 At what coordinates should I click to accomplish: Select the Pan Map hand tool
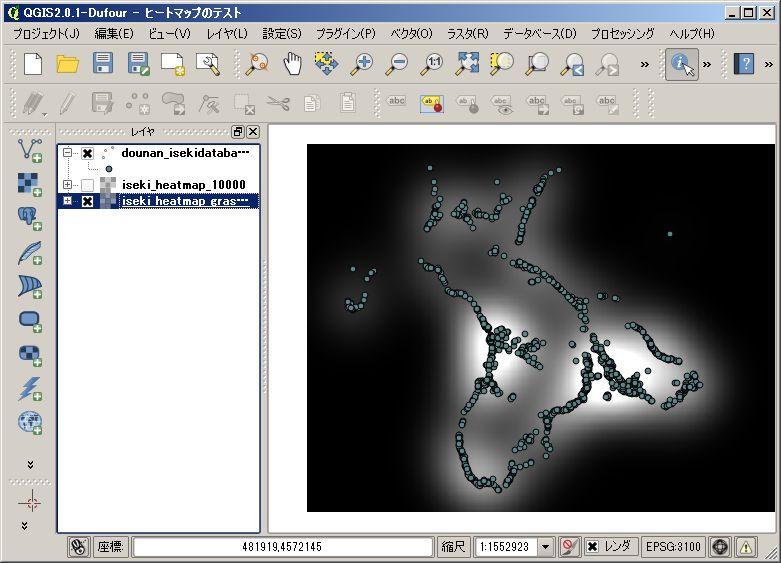point(292,64)
